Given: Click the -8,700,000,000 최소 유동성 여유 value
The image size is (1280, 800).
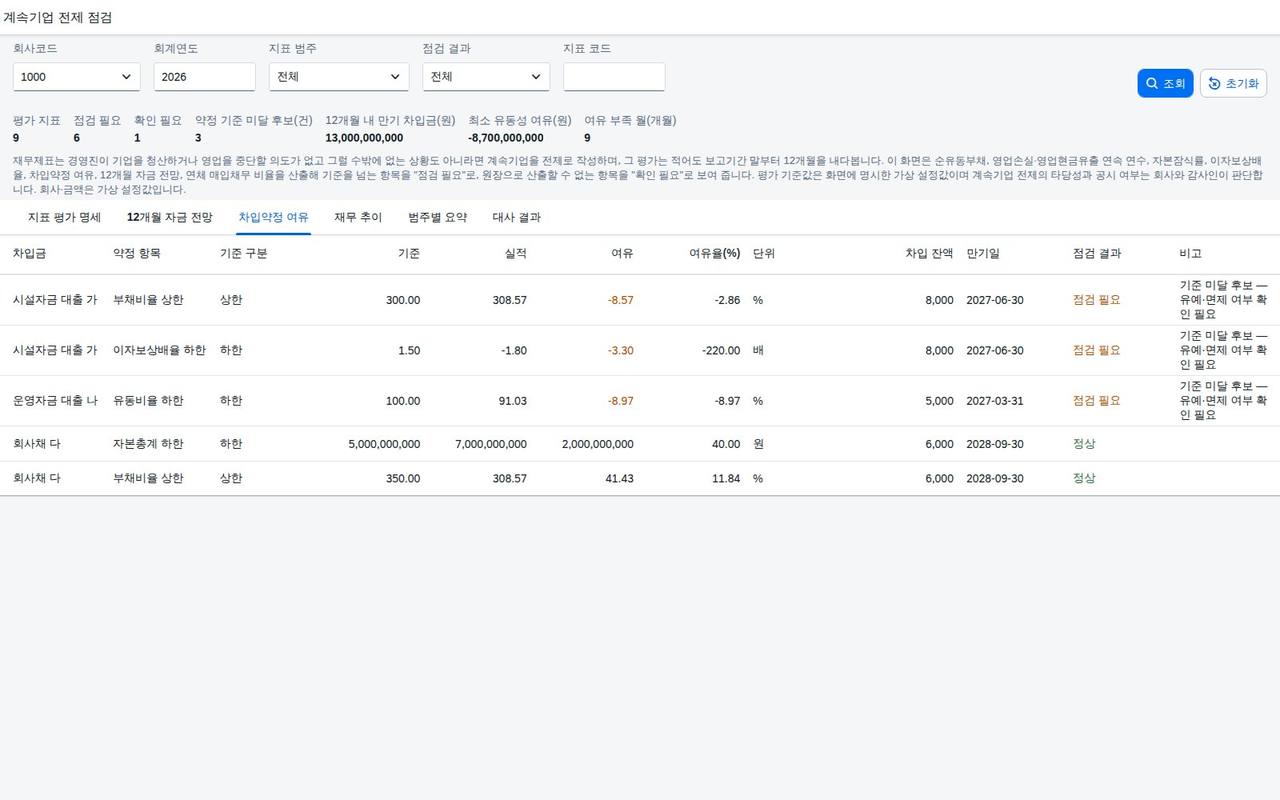Looking at the screenshot, I should (x=506, y=138).
